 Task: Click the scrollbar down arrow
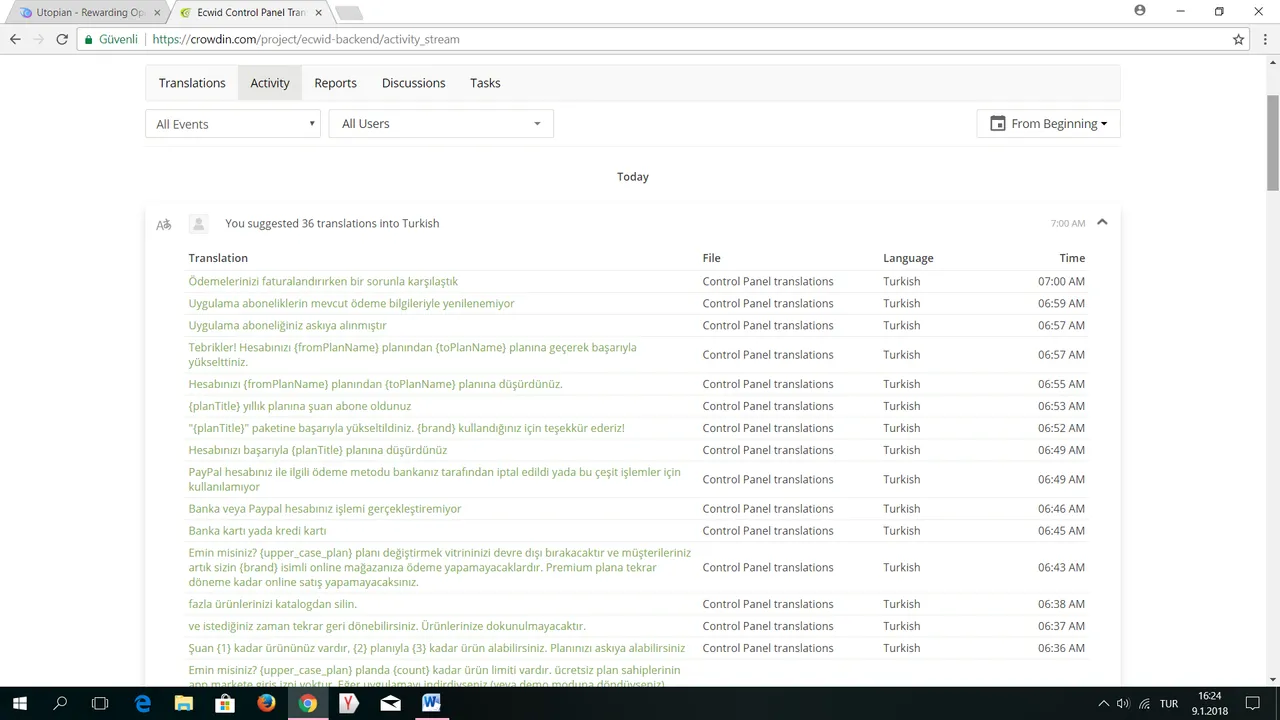click(x=1272, y=680)
